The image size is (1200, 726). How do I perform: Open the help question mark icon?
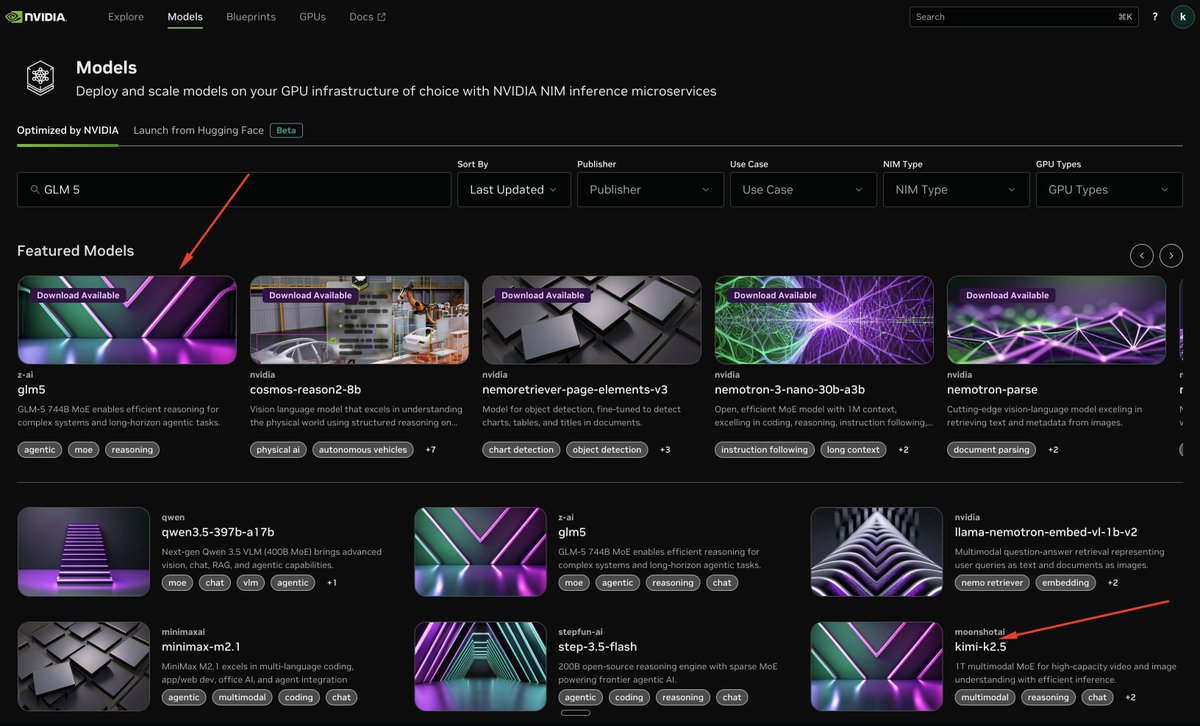(x=1155, y=17)
